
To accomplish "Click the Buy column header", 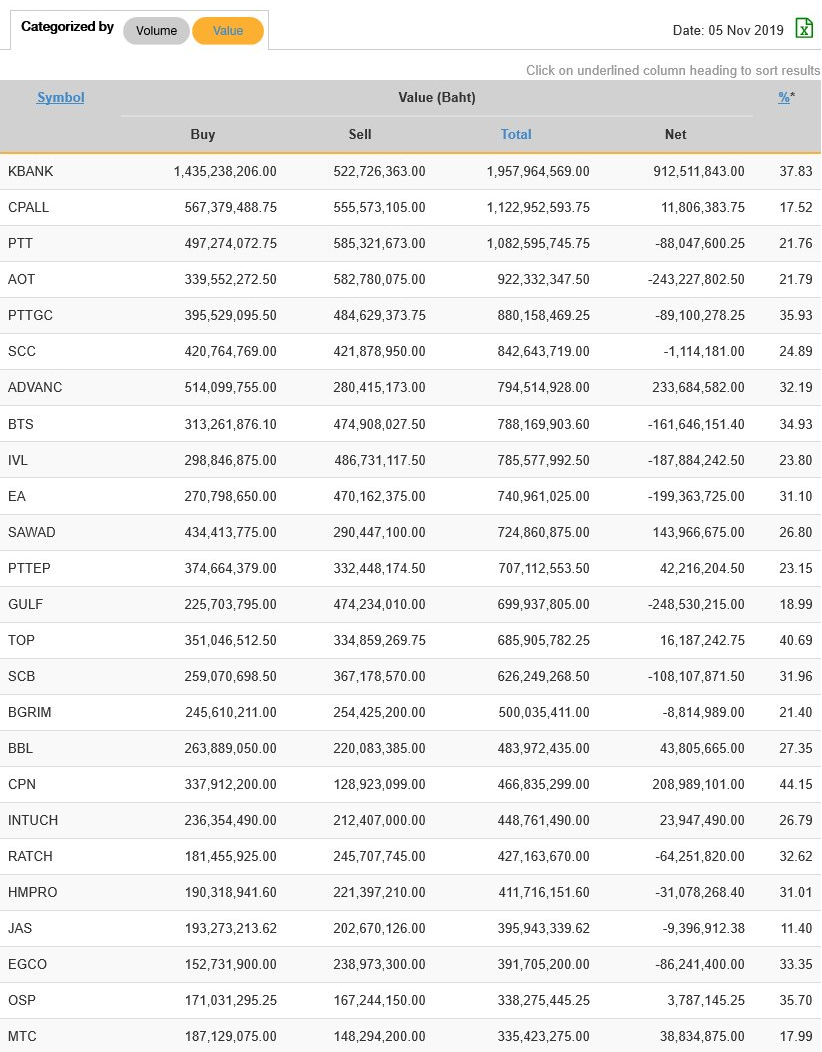I will pyautogui.click(x=203, y=134).
